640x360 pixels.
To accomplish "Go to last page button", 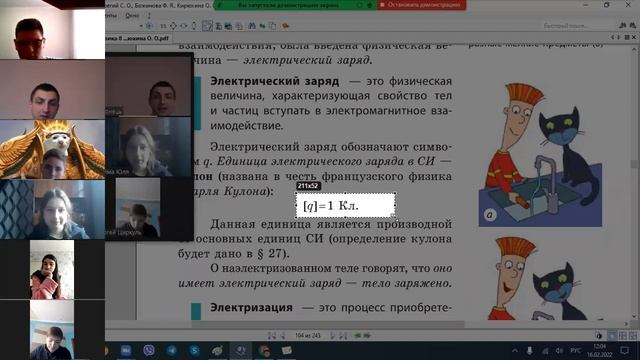I will (x=343, y=336).
